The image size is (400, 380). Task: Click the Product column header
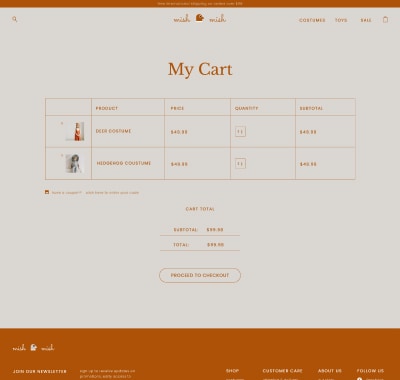(x=107, y=108)
